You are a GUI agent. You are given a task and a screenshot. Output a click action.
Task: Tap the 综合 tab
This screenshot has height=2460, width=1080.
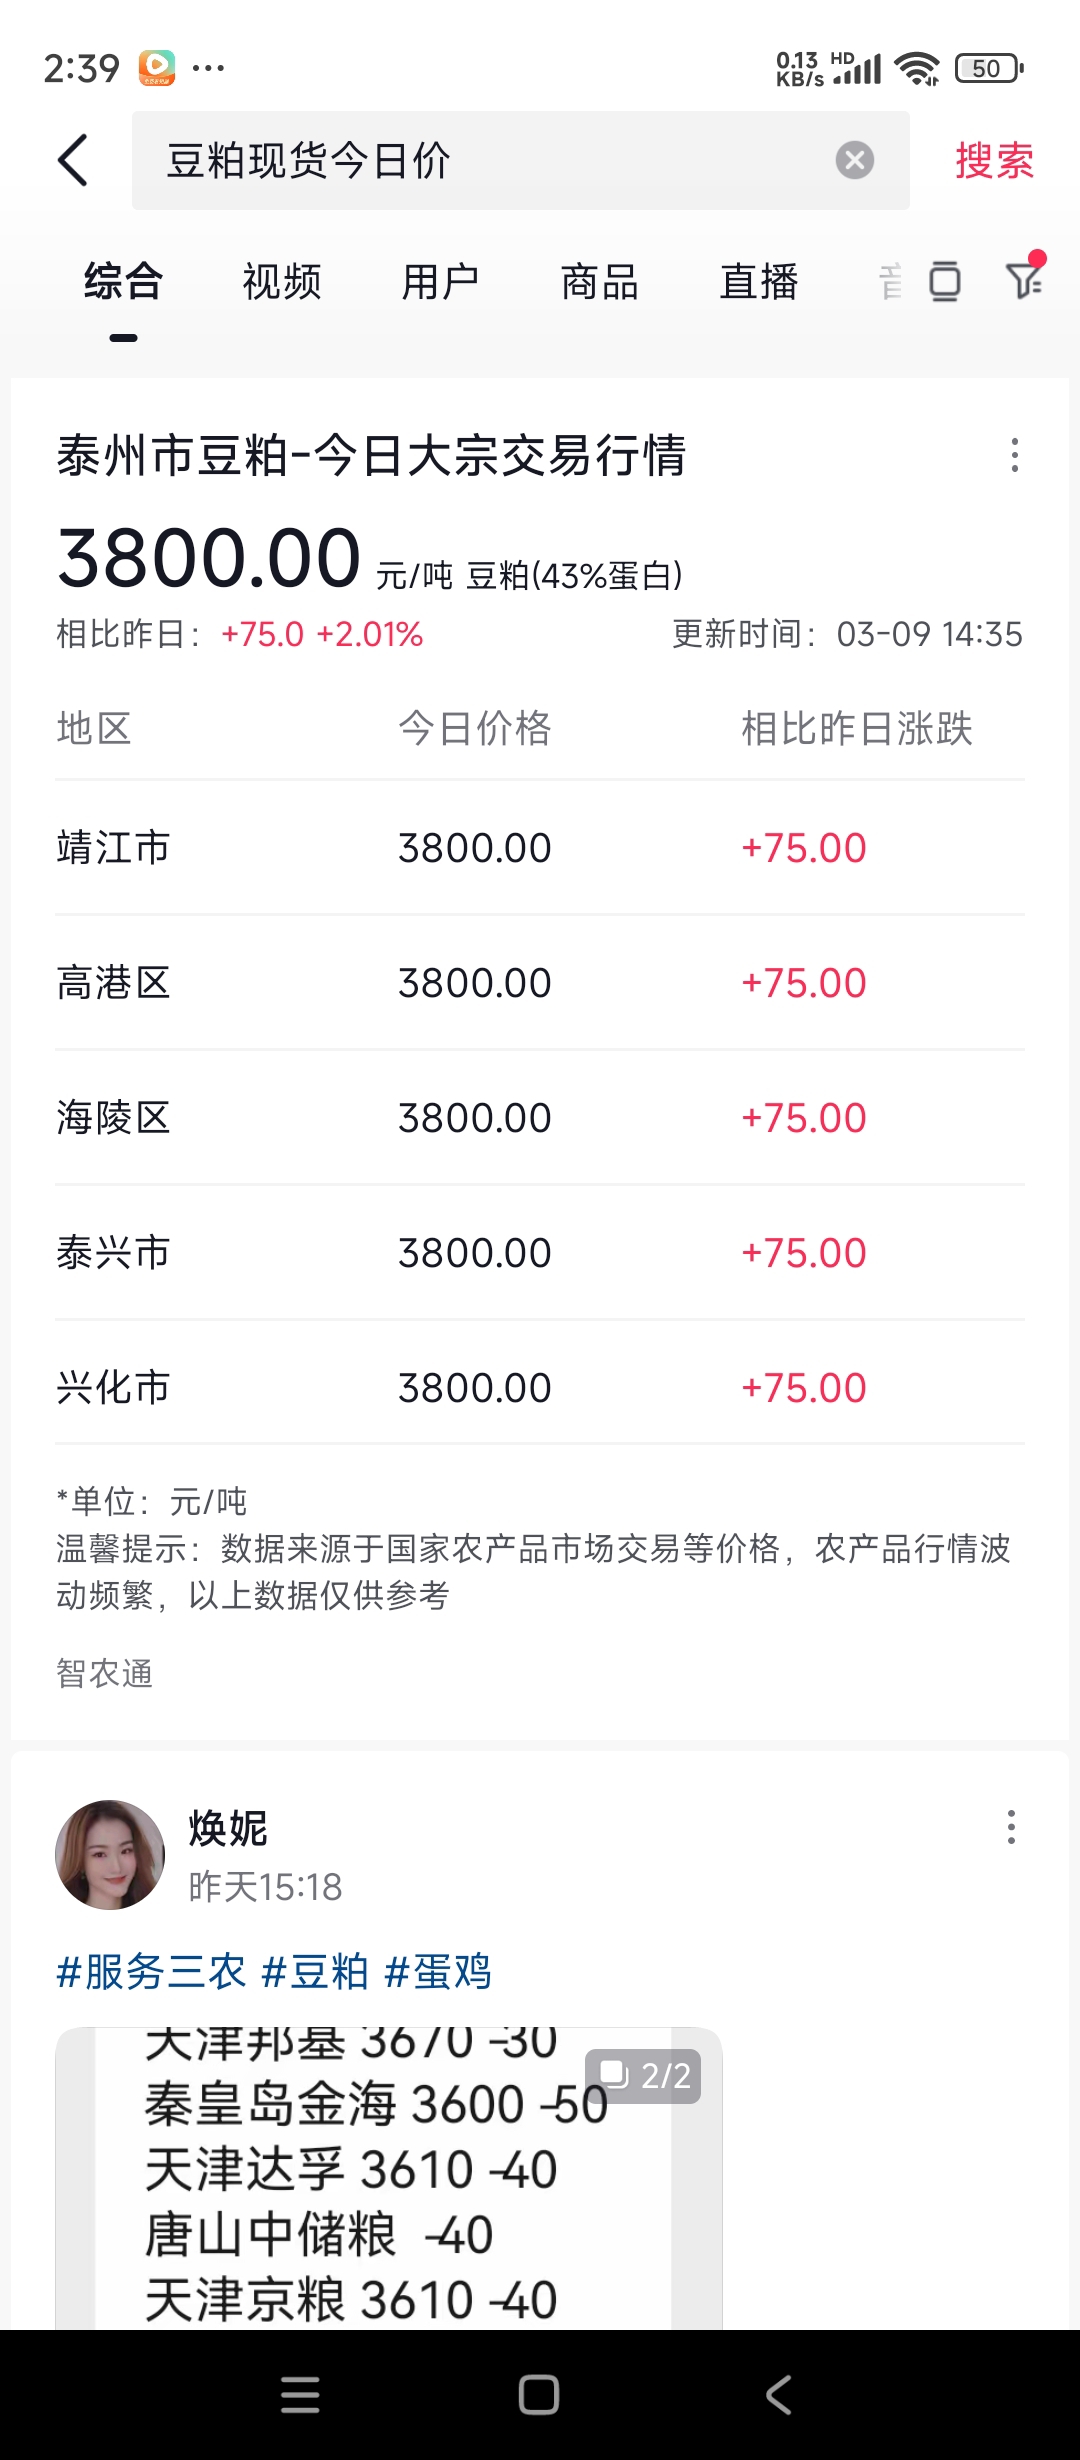(x=123, y=282)
